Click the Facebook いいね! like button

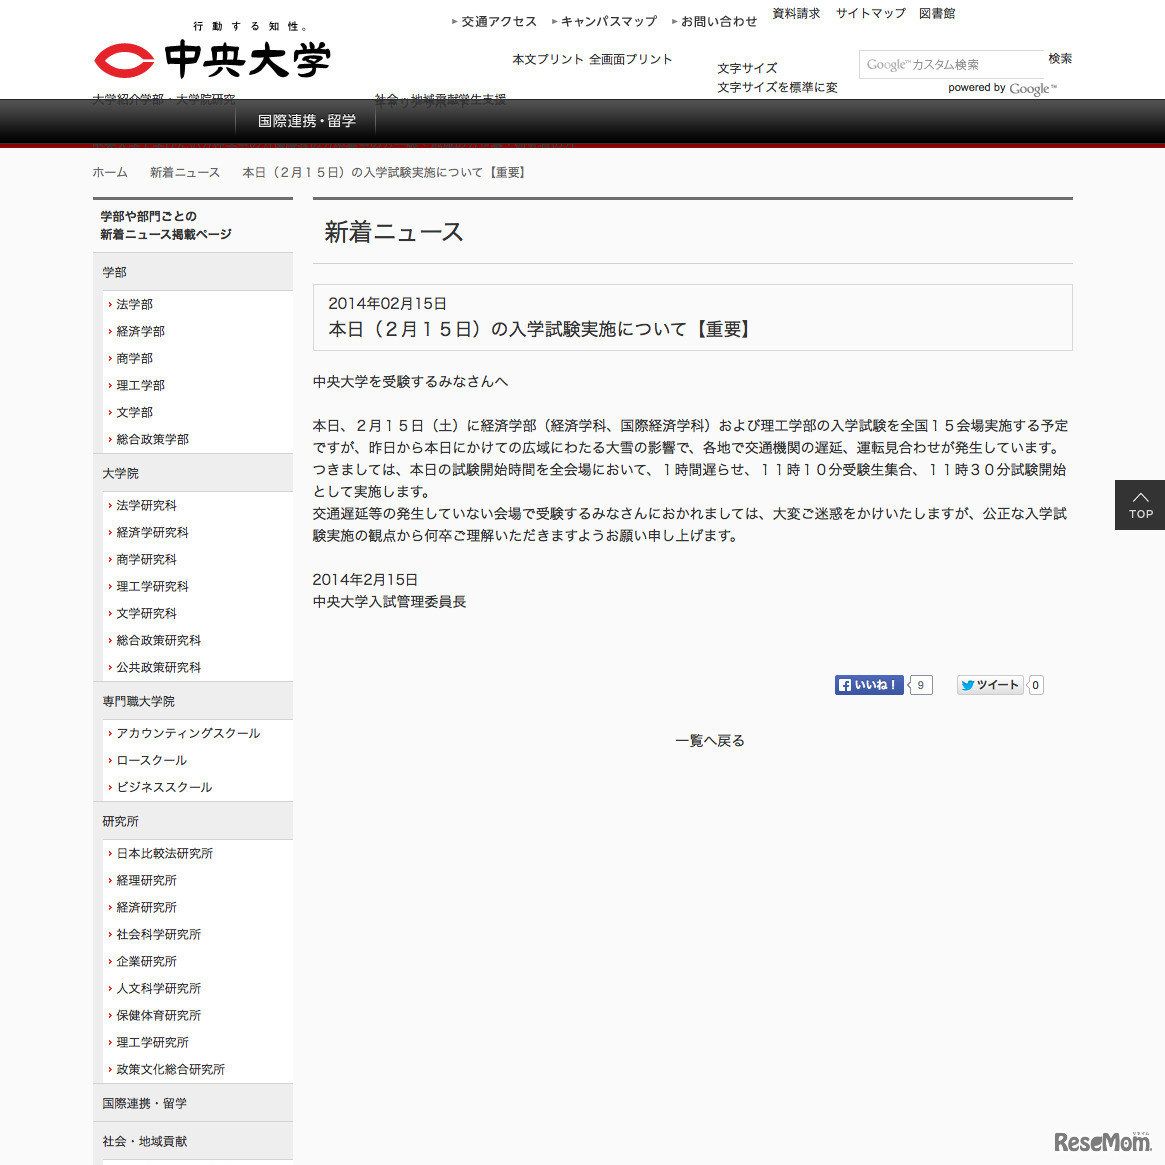click(868, 685)
